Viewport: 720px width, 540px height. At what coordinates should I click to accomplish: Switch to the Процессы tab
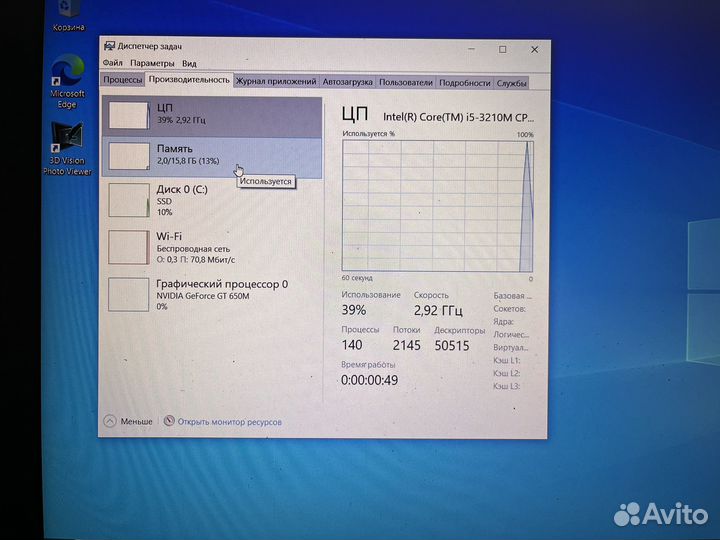point(123,82)
